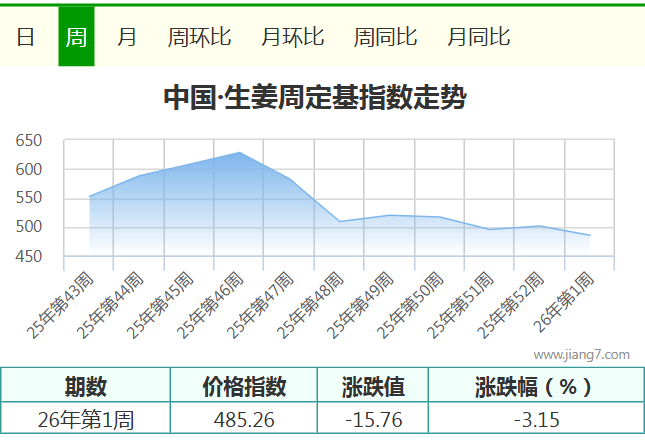Select the highlighted 周 tab
Image resolution: width=645 pixels, height=440 pixels.
click(76, 37)
